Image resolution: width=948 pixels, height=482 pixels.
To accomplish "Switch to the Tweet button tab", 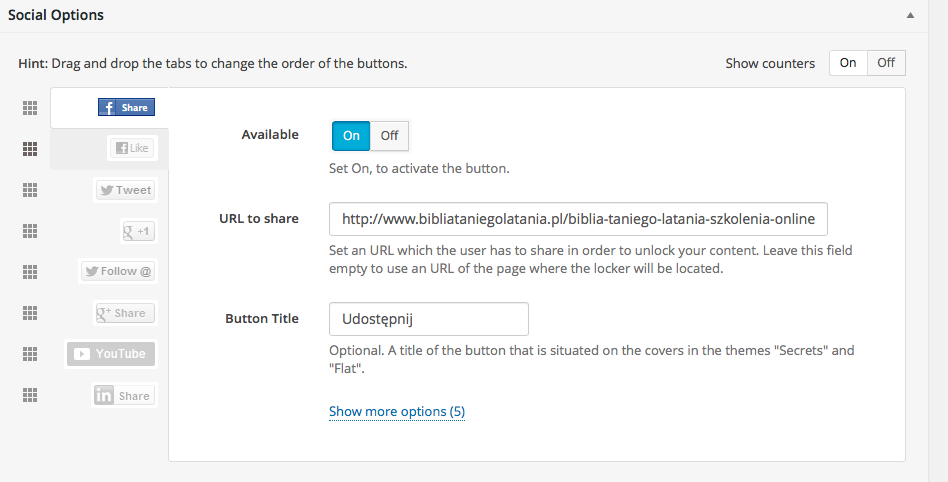I will point(124,190).
